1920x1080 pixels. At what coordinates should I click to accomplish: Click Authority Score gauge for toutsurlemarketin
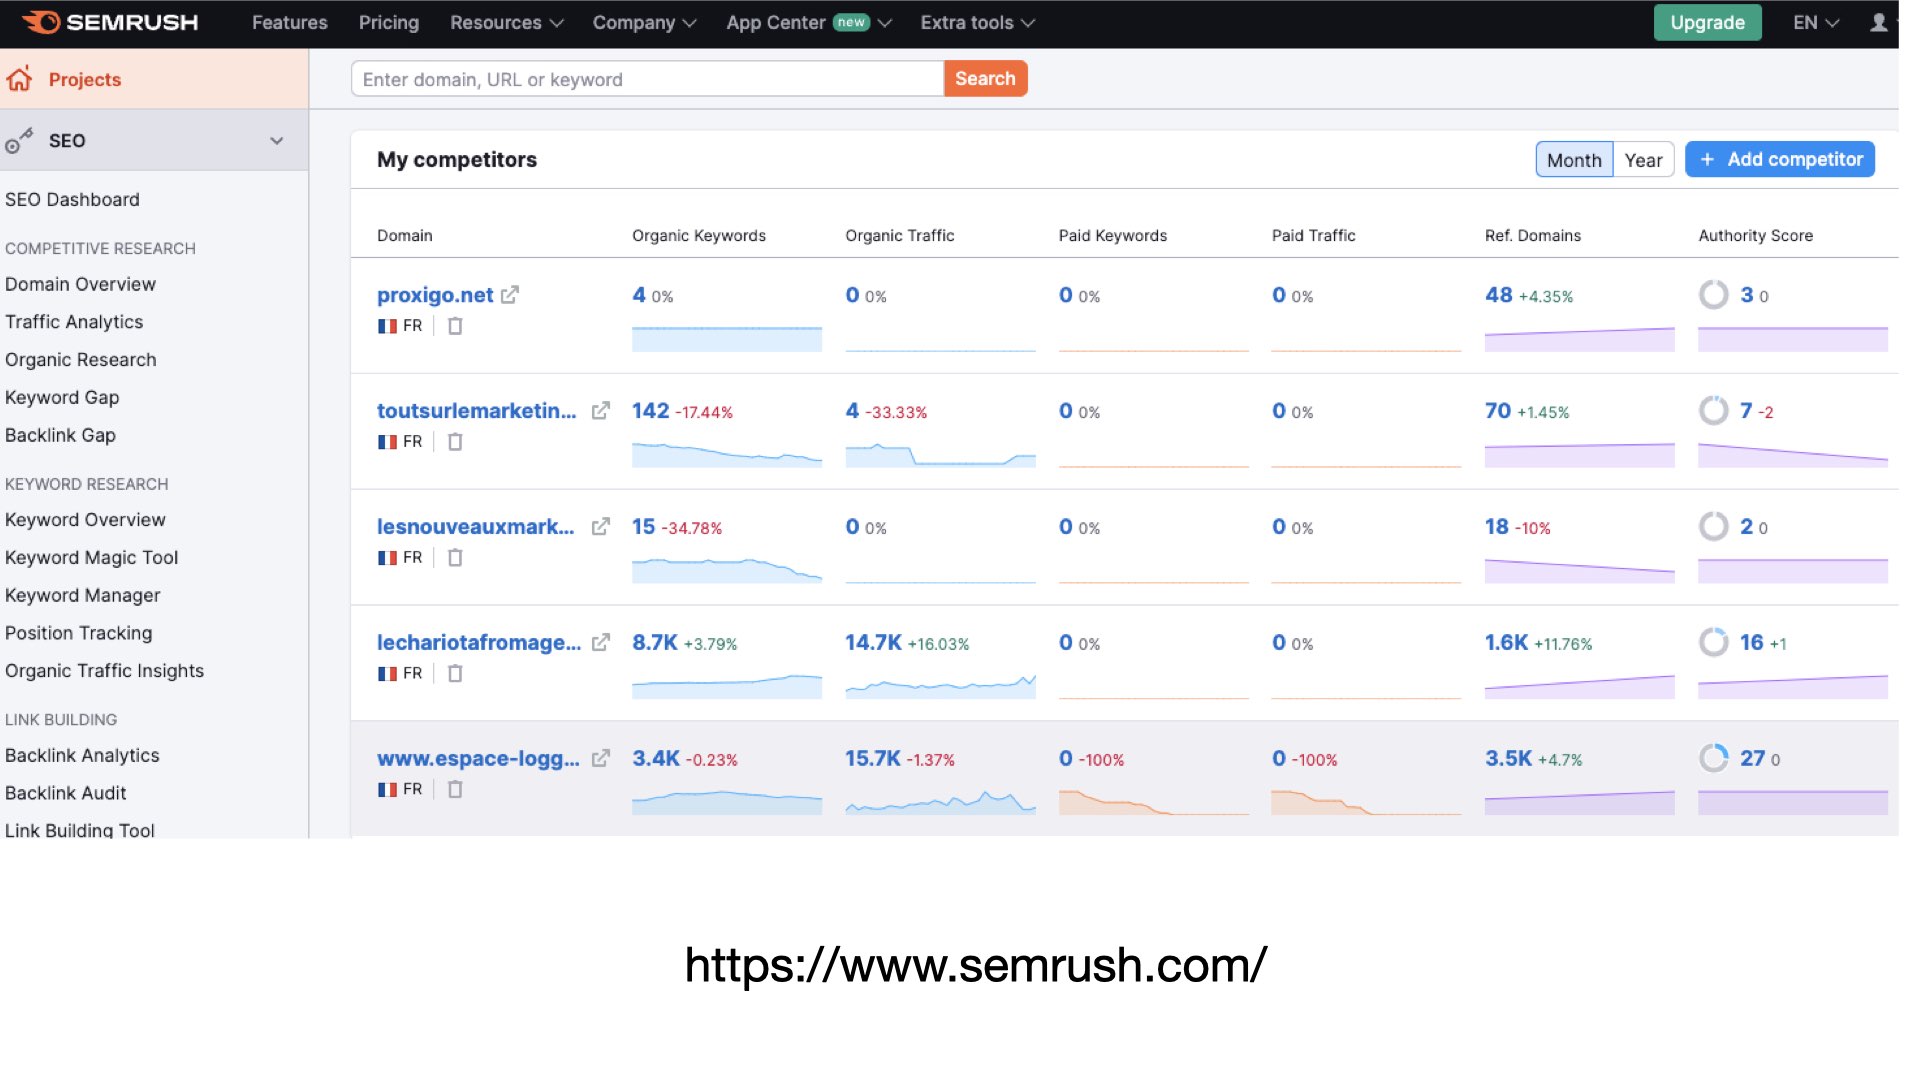coord(1714,410)
